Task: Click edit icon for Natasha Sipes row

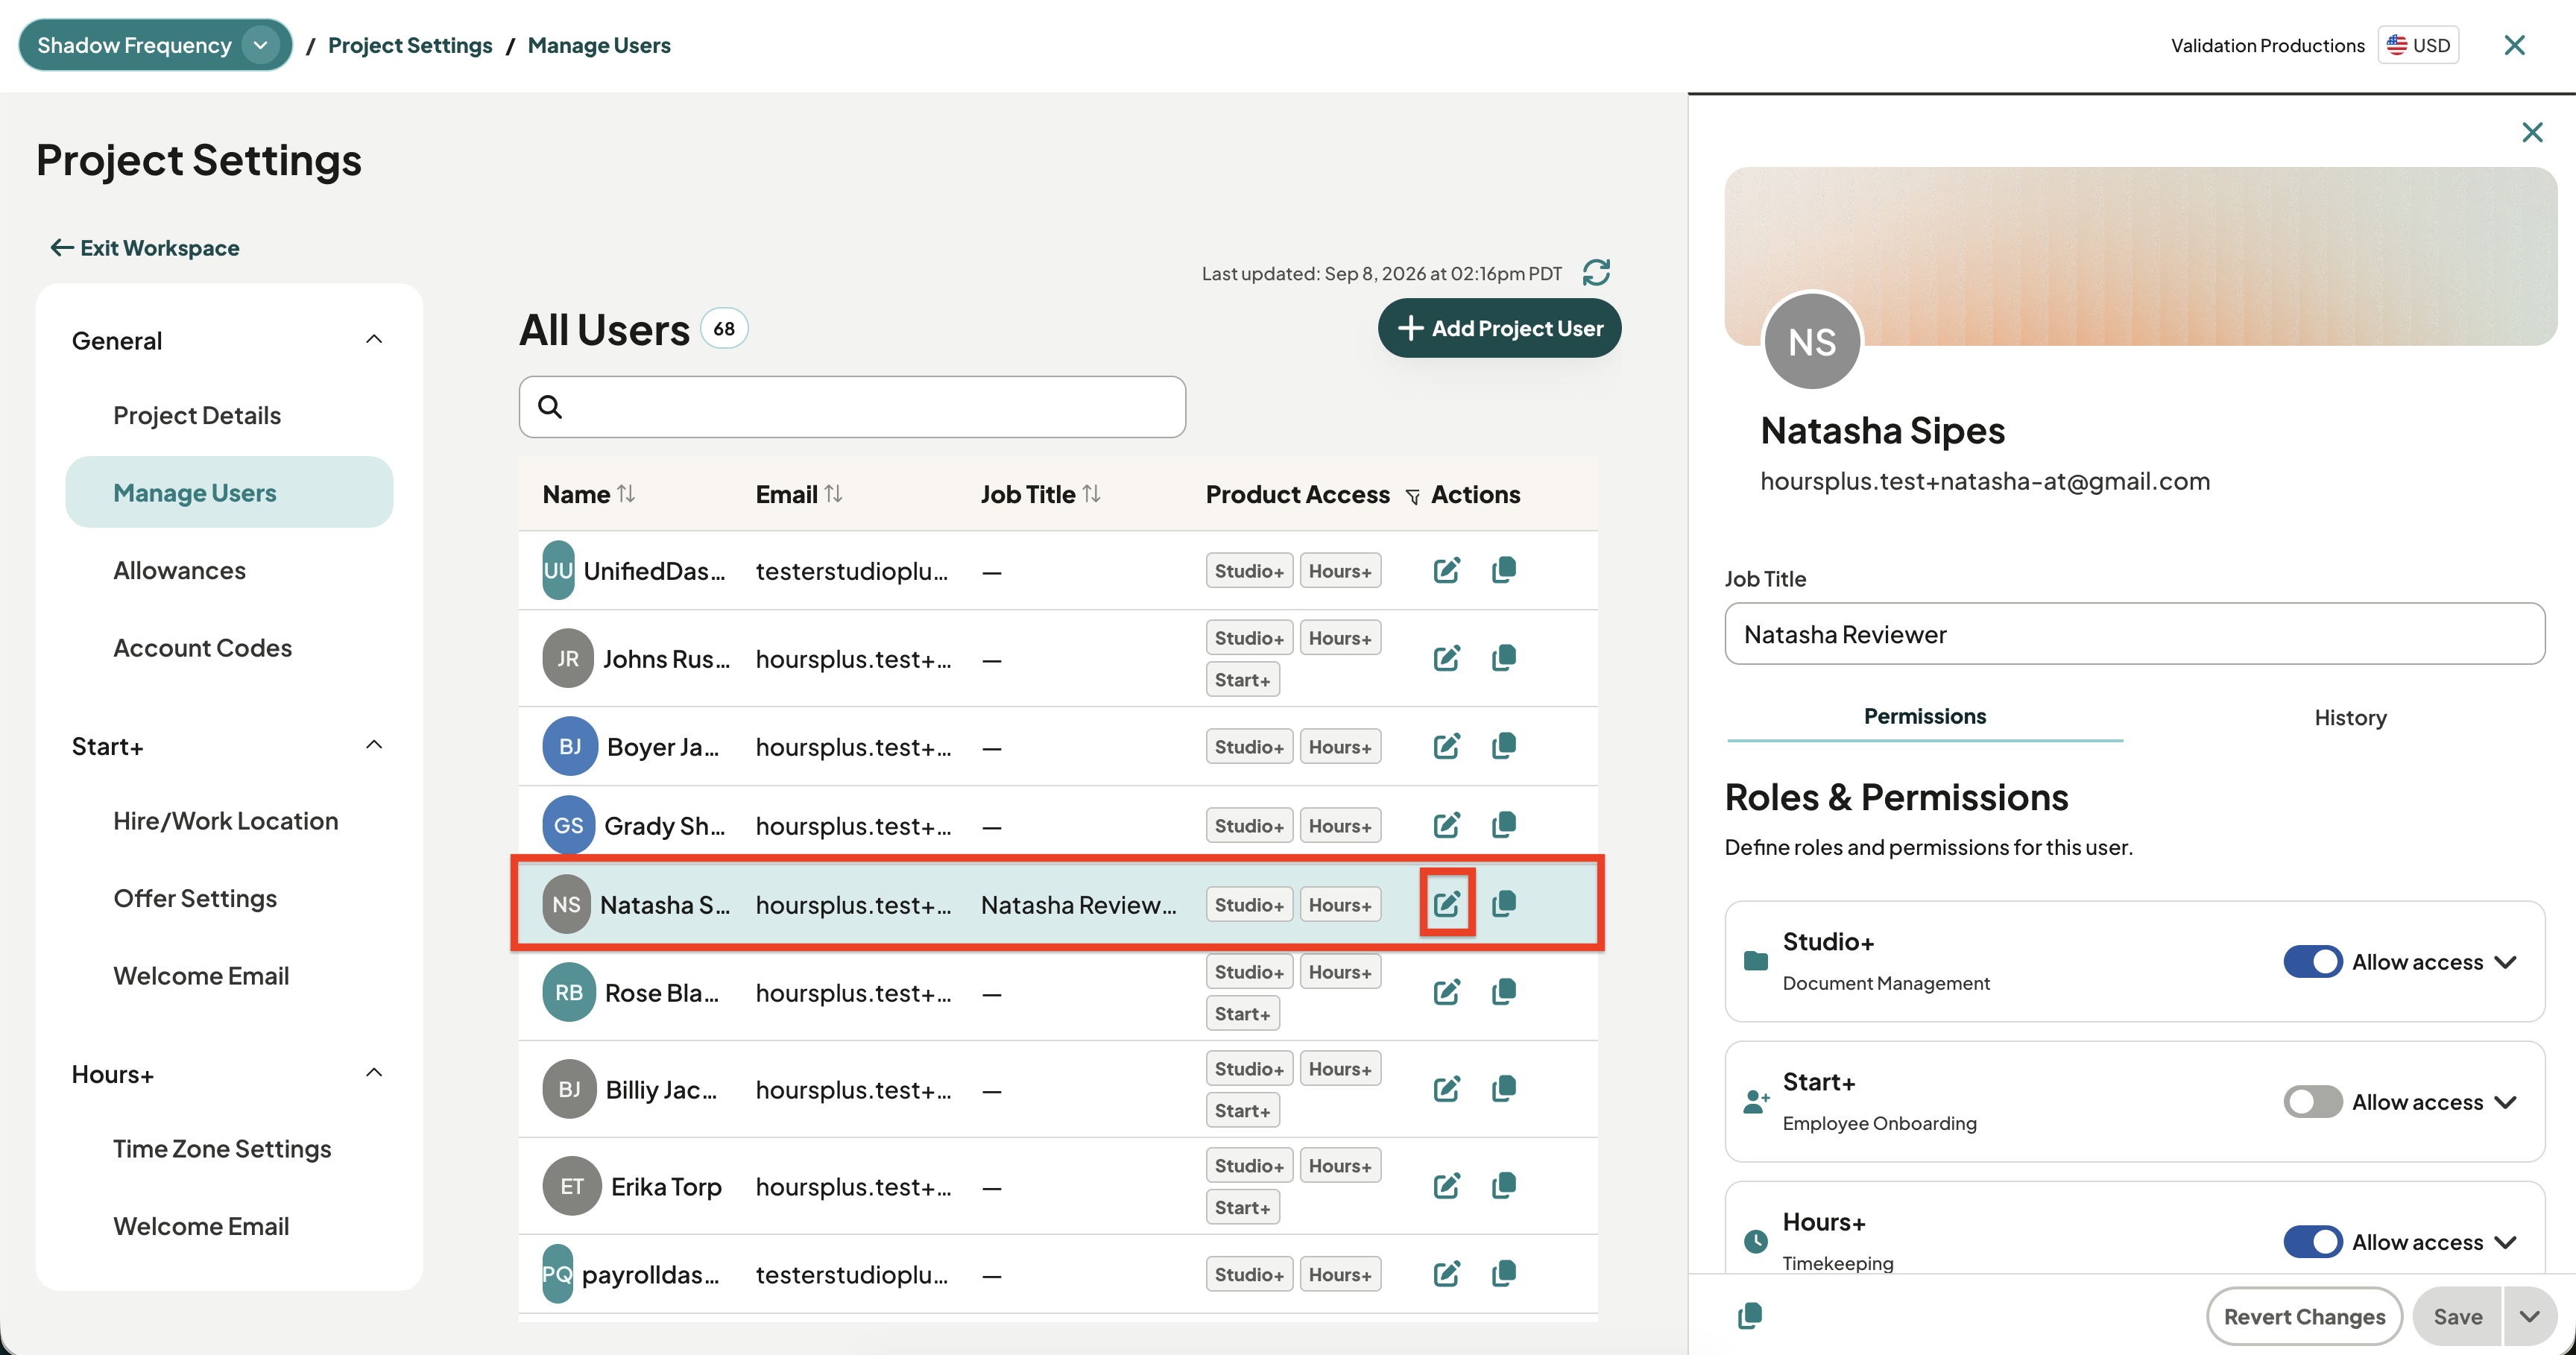Action: coord(1446,904)
